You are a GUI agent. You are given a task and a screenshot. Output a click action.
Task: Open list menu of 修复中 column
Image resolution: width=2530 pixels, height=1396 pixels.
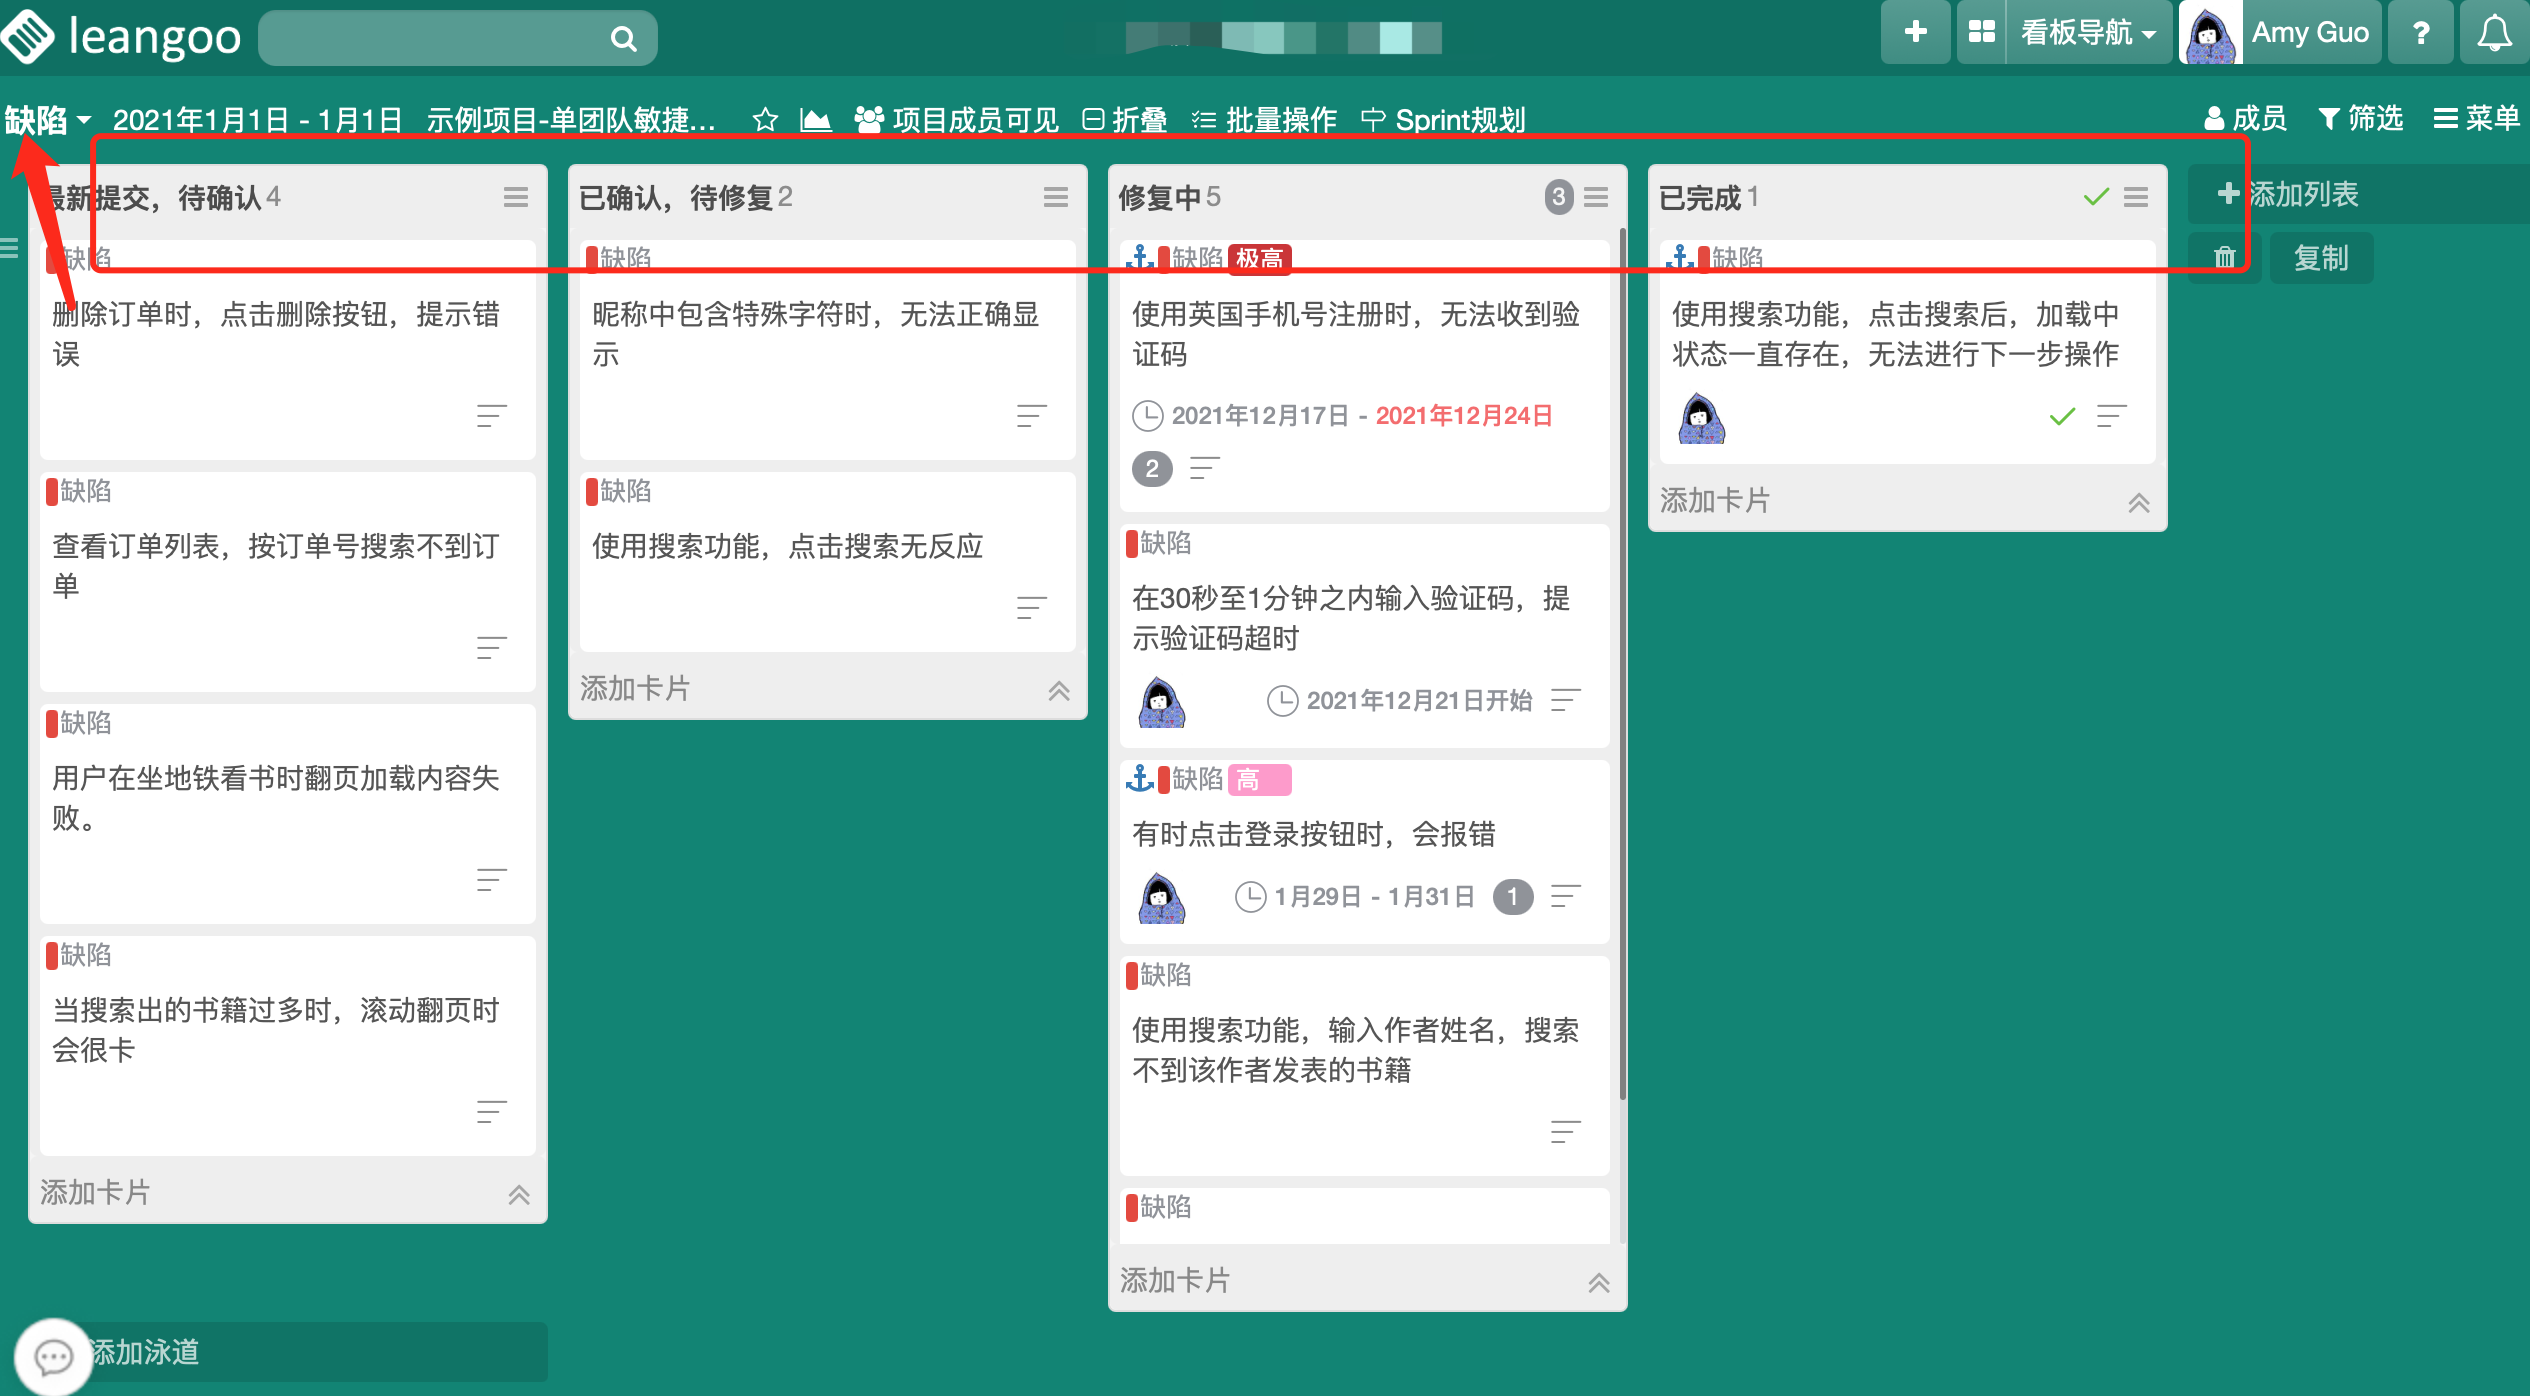(x=1597, y=197)
